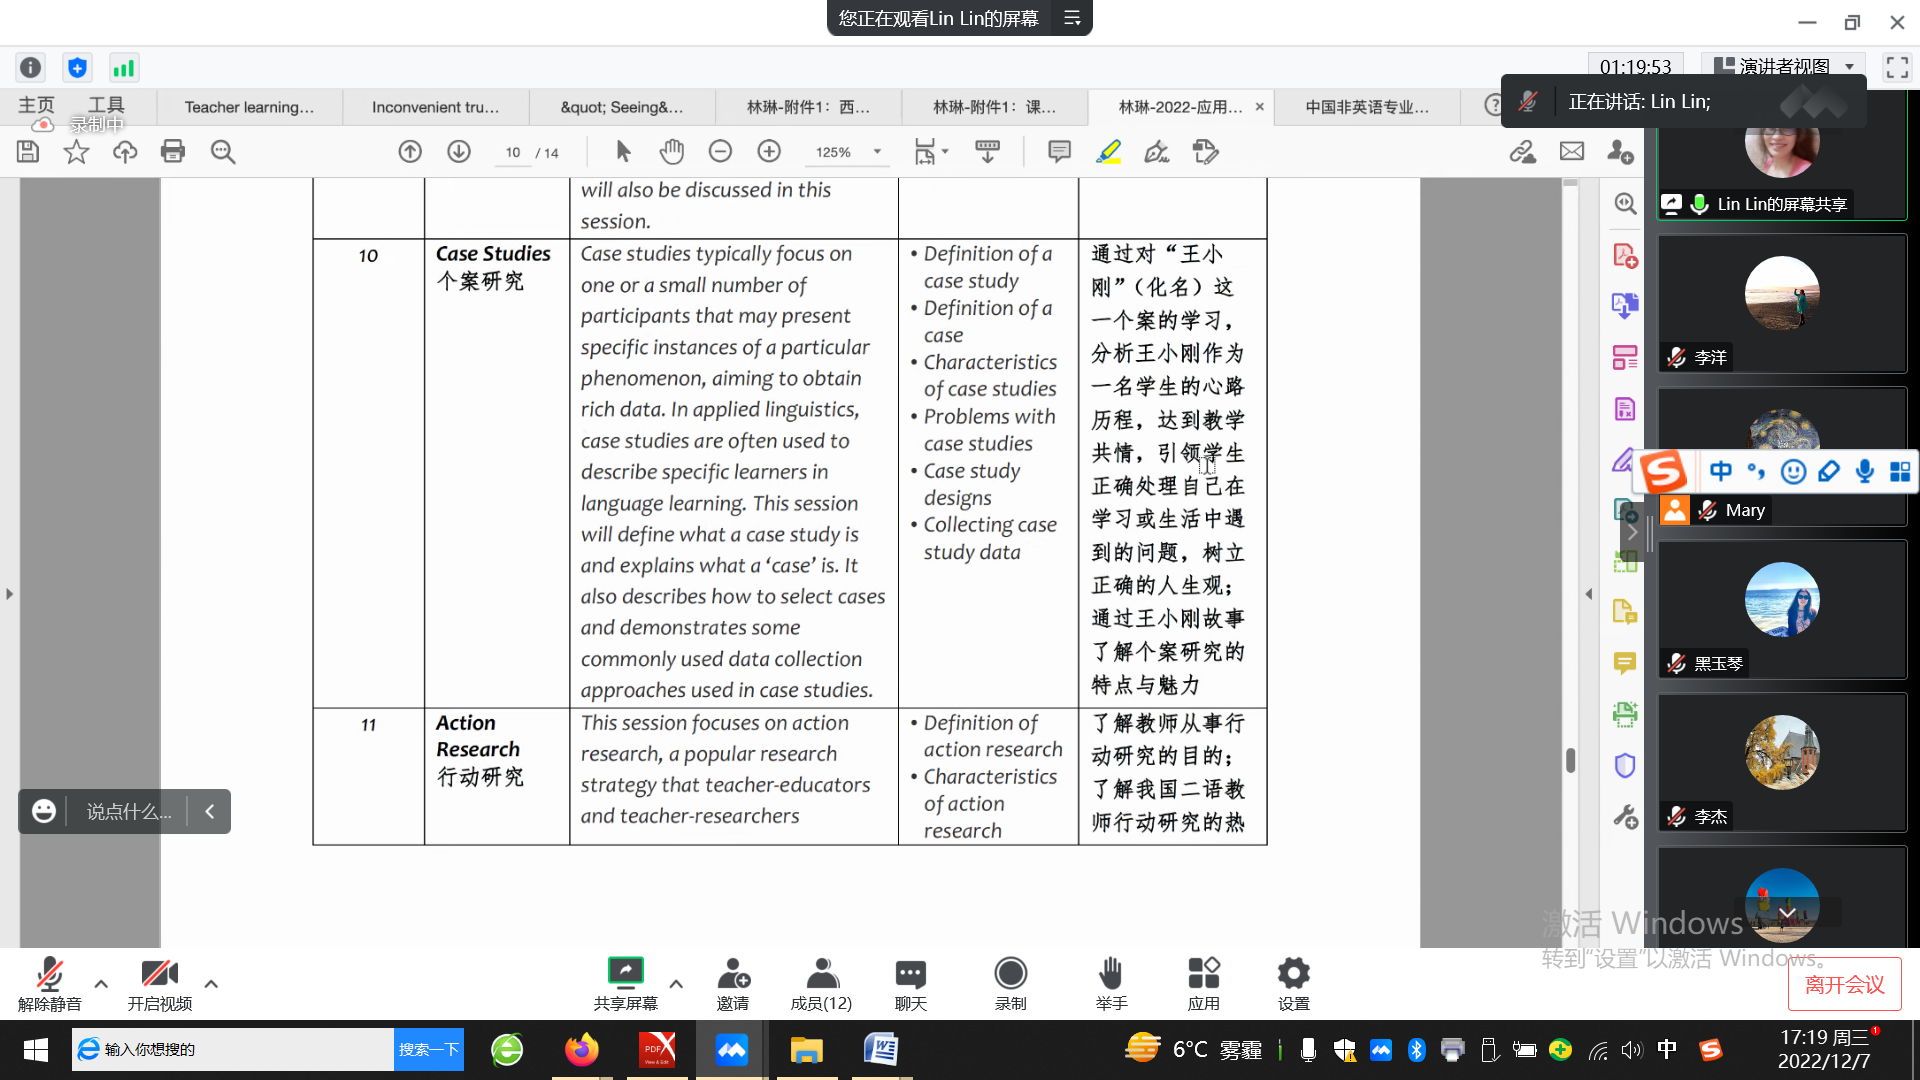Click the zoom out minus icon
The height and width of the screenshot is (1080, 1920).
tap(720, 152)
